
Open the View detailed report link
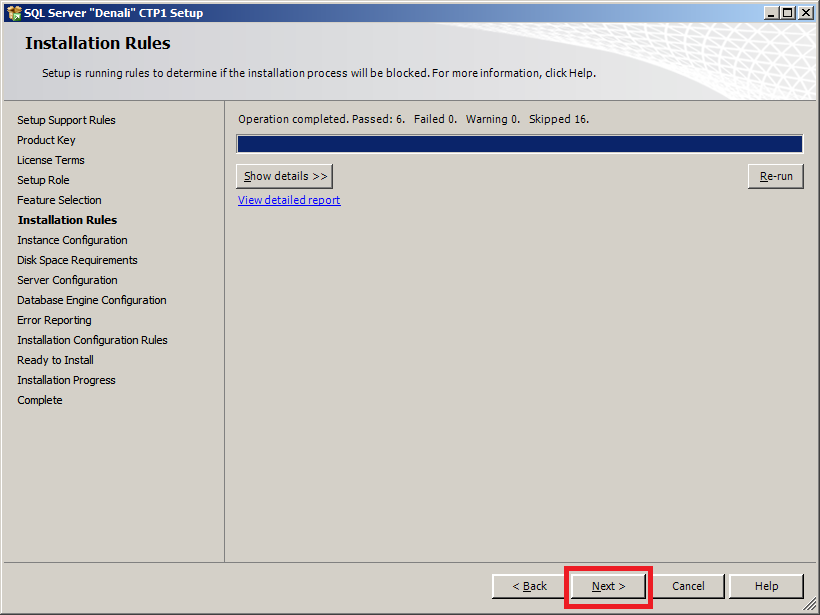[x=289, y=200]
